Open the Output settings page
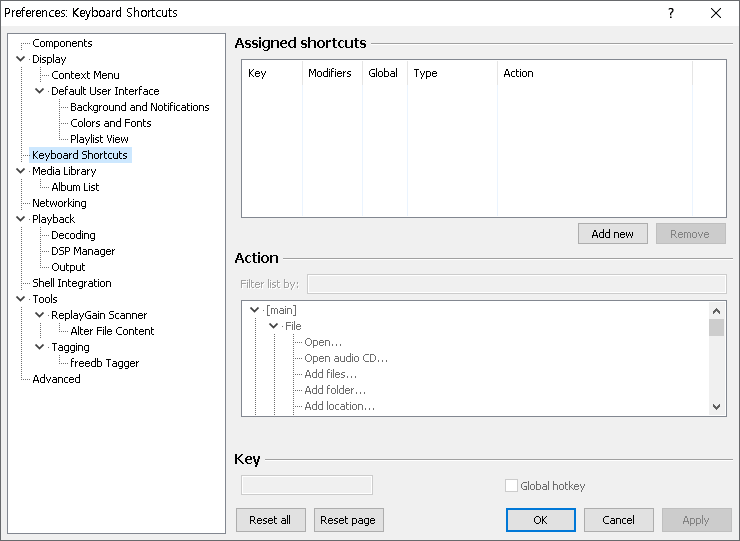This screenshot has width=740, height=541. pyautogui.click(x=68, y=267)
